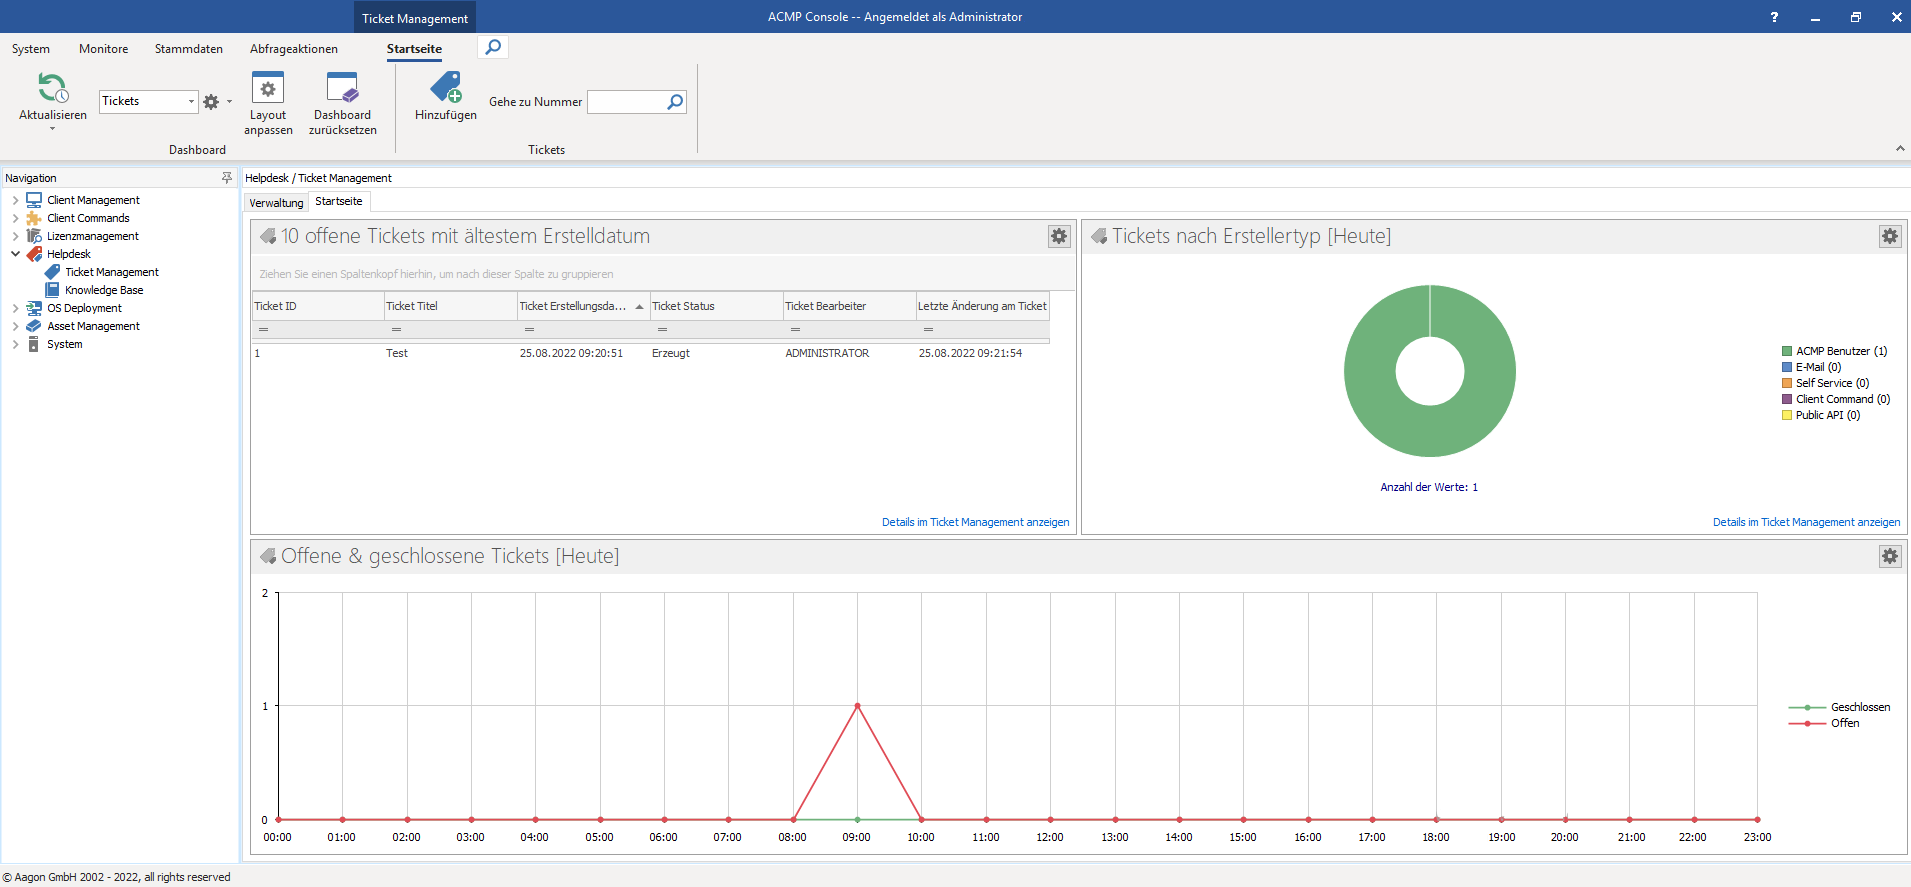This screenshot has height=887, width=1911.
Task: Click the ribbon search magnifier icon
Action: [493, 47]
